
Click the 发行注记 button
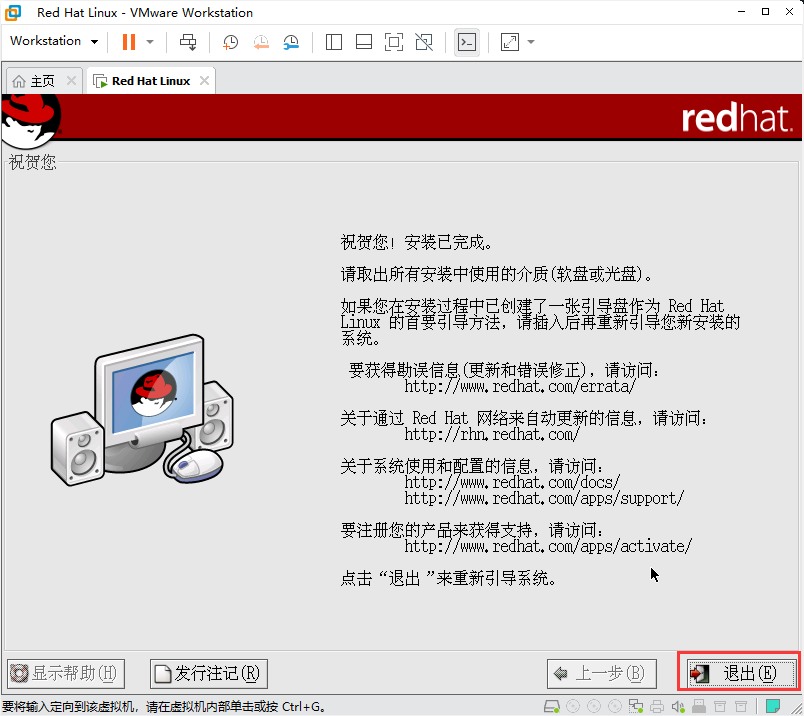tap(208, 673)
